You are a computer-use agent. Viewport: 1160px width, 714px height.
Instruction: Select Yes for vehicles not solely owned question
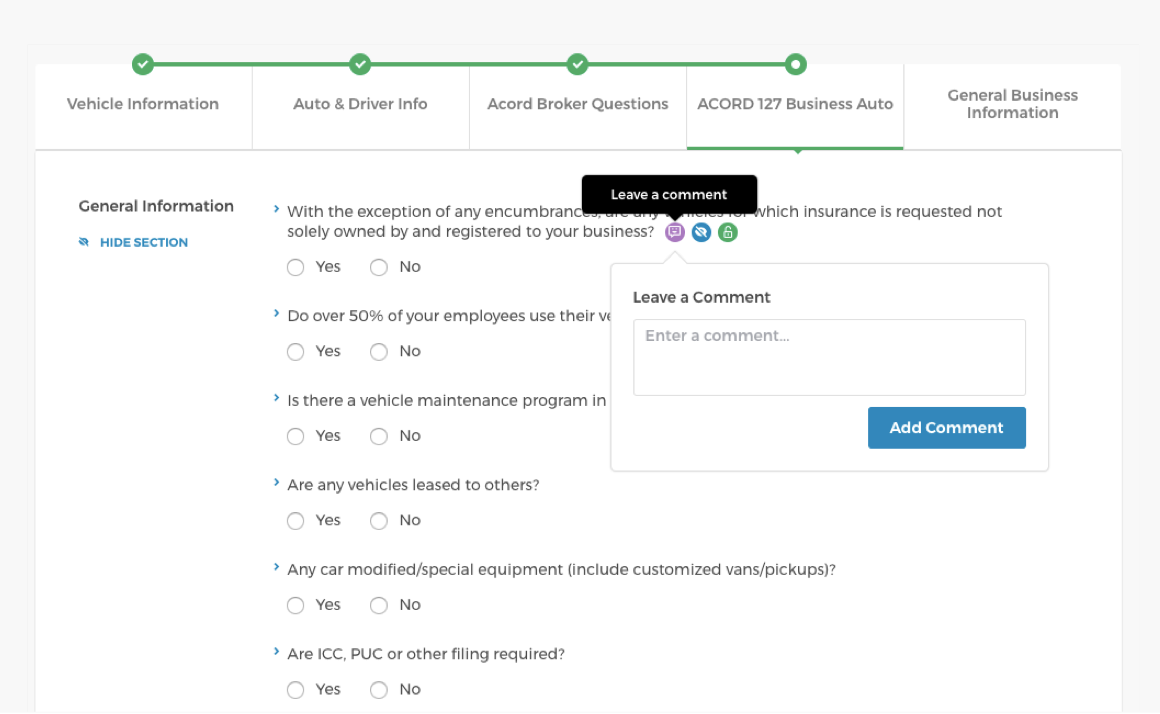click(295, 267)
